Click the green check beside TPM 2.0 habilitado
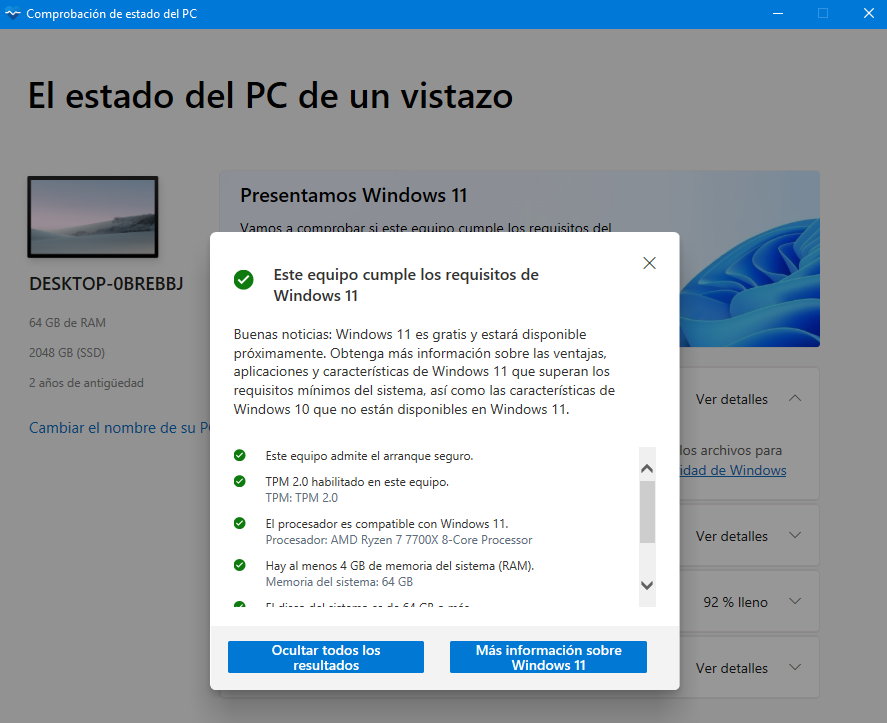This screenshot has height=723, width=887. click(x=240, y=481)
